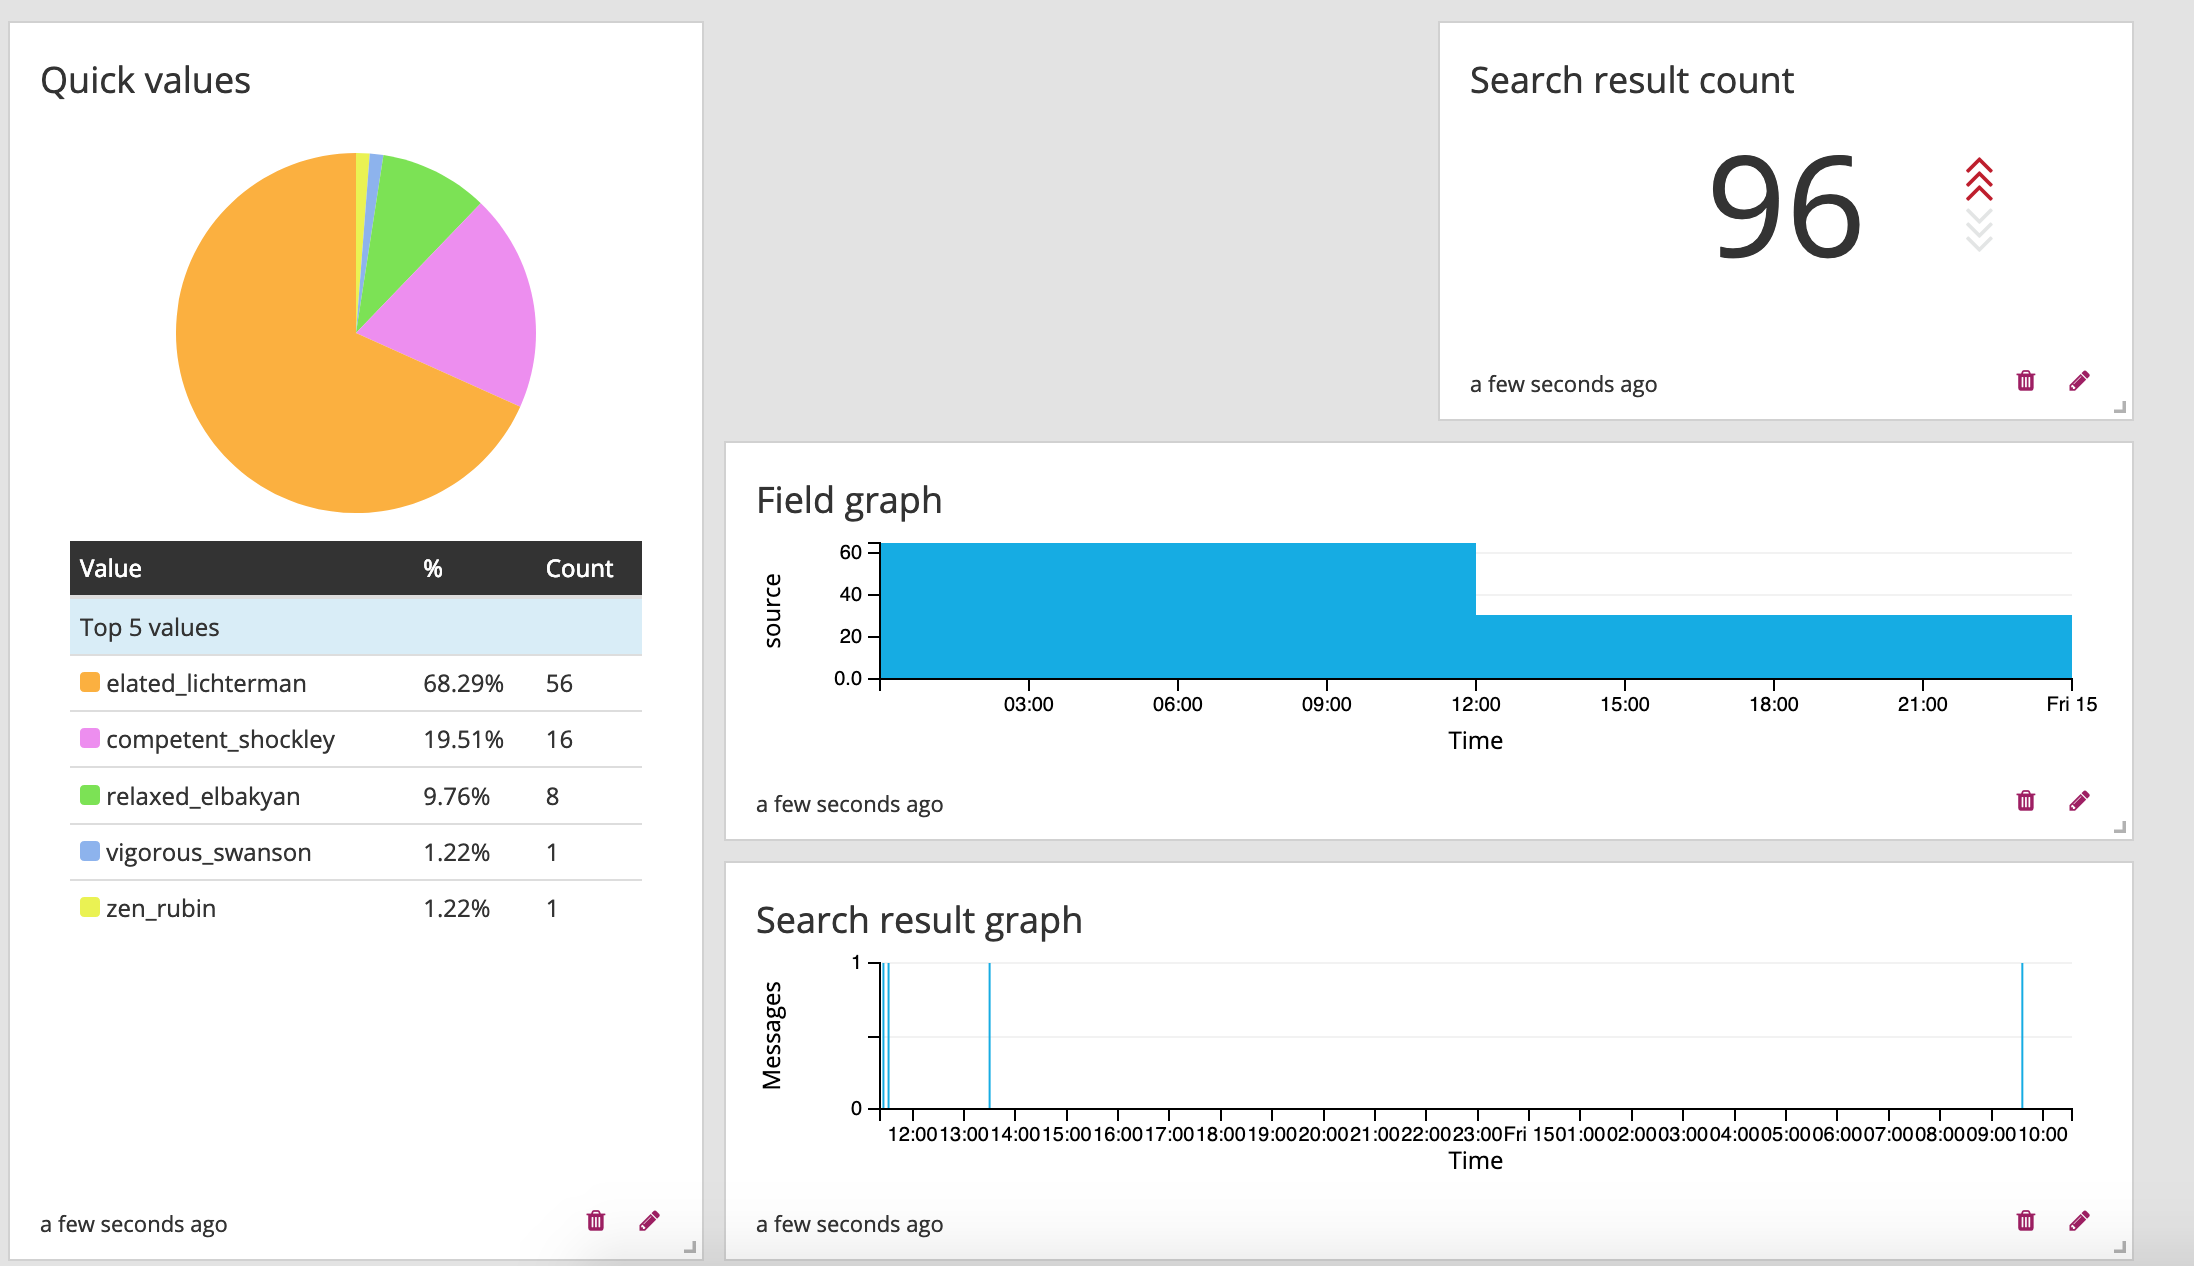
Task: Click the Messages axis label
Action: tap(772, 1035)
